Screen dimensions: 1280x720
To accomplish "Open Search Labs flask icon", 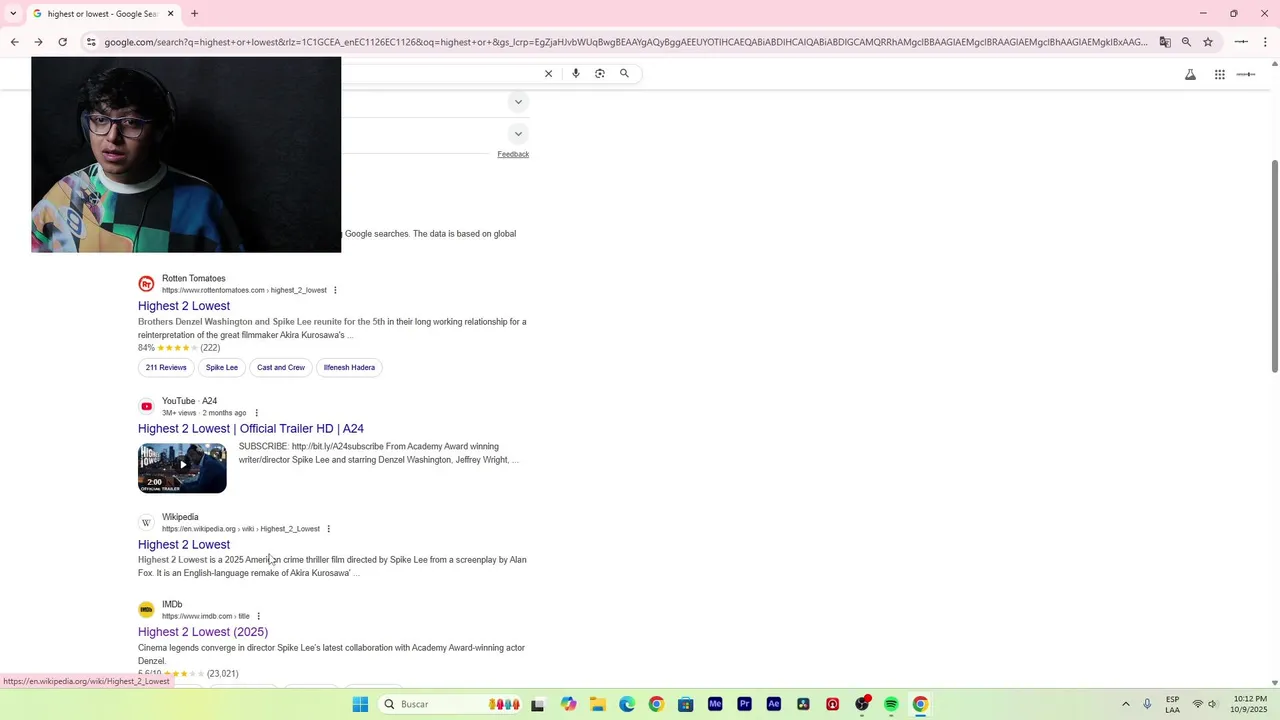I will click(x=1190, y=74).
